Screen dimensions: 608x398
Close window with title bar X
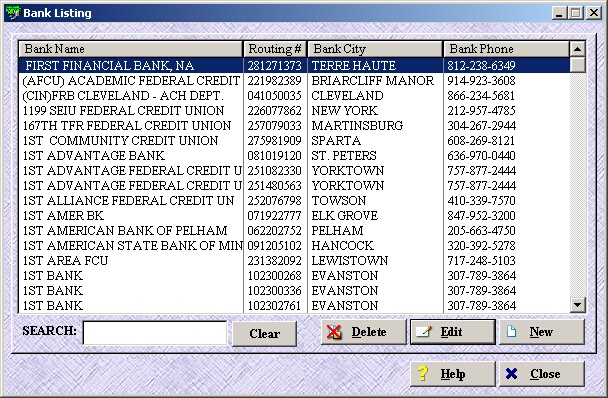click(594, 13)
